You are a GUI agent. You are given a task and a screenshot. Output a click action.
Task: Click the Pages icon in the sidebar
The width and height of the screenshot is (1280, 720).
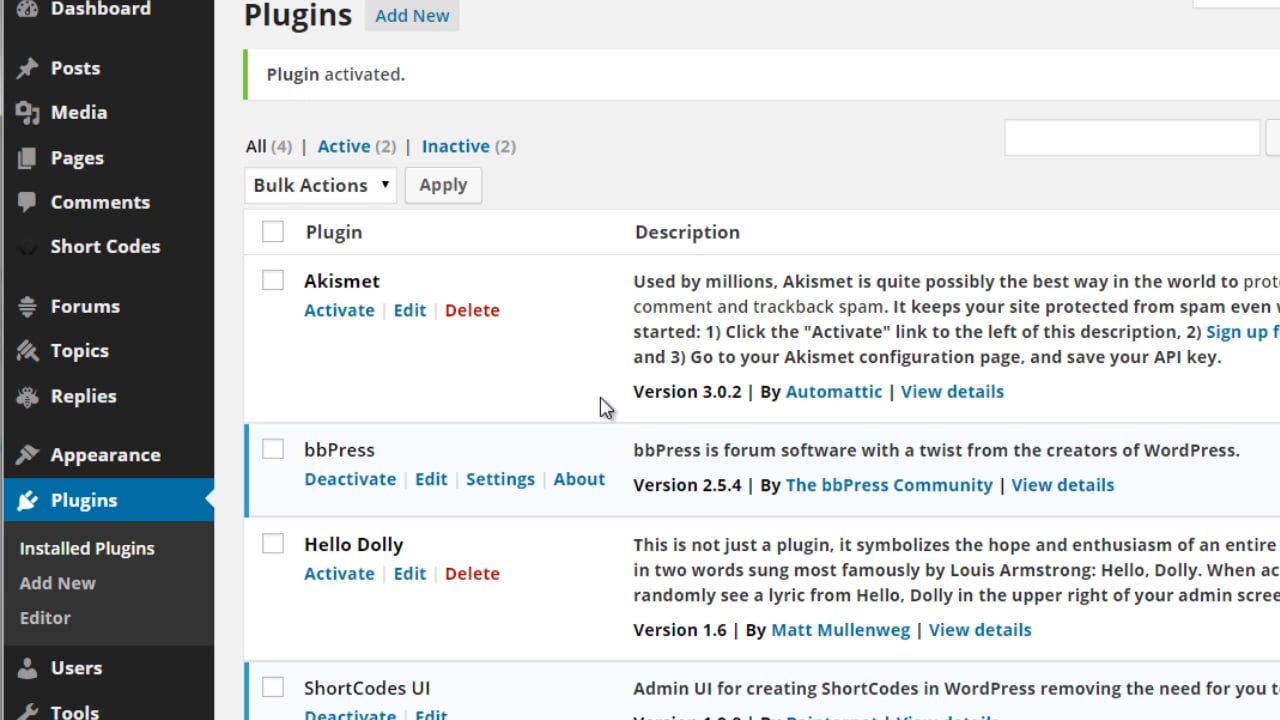(x=27, y=157)
